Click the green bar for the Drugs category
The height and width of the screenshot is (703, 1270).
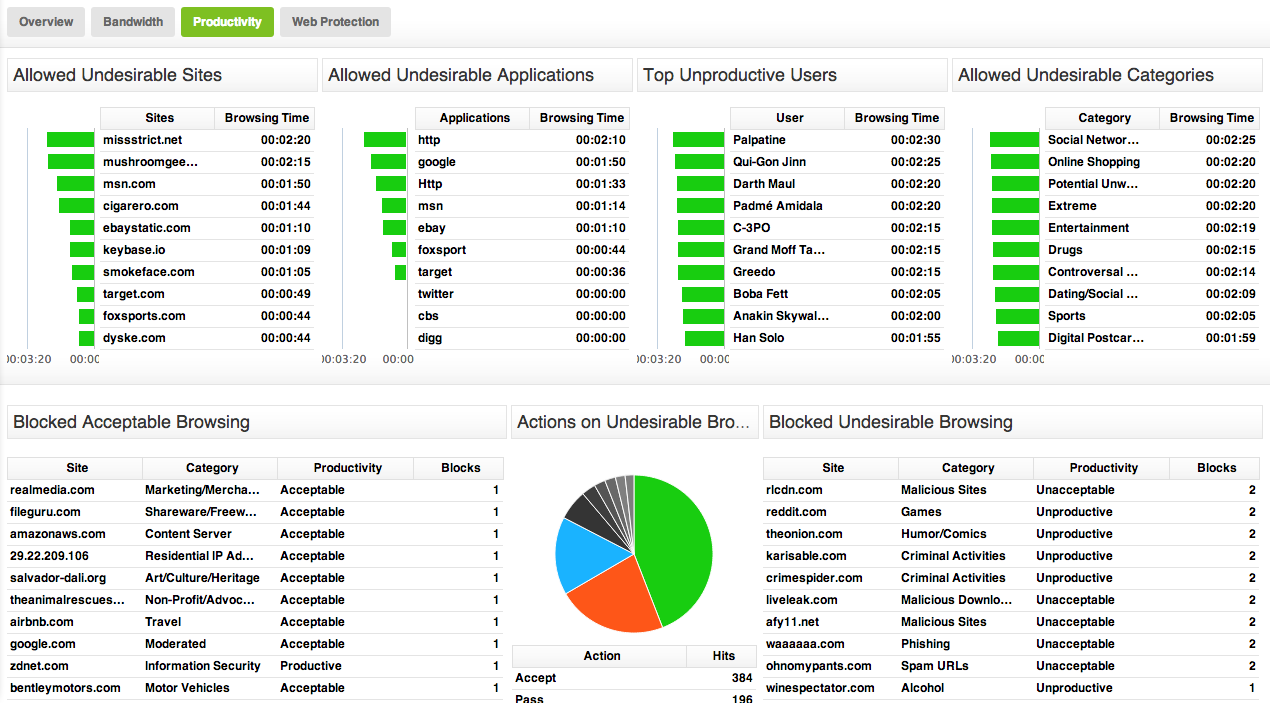tap(1017, 250)
